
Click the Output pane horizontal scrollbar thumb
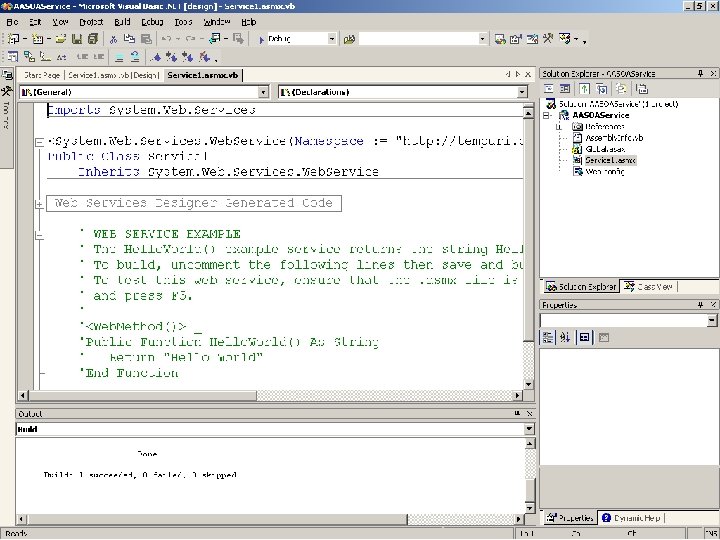coord(217,519)
